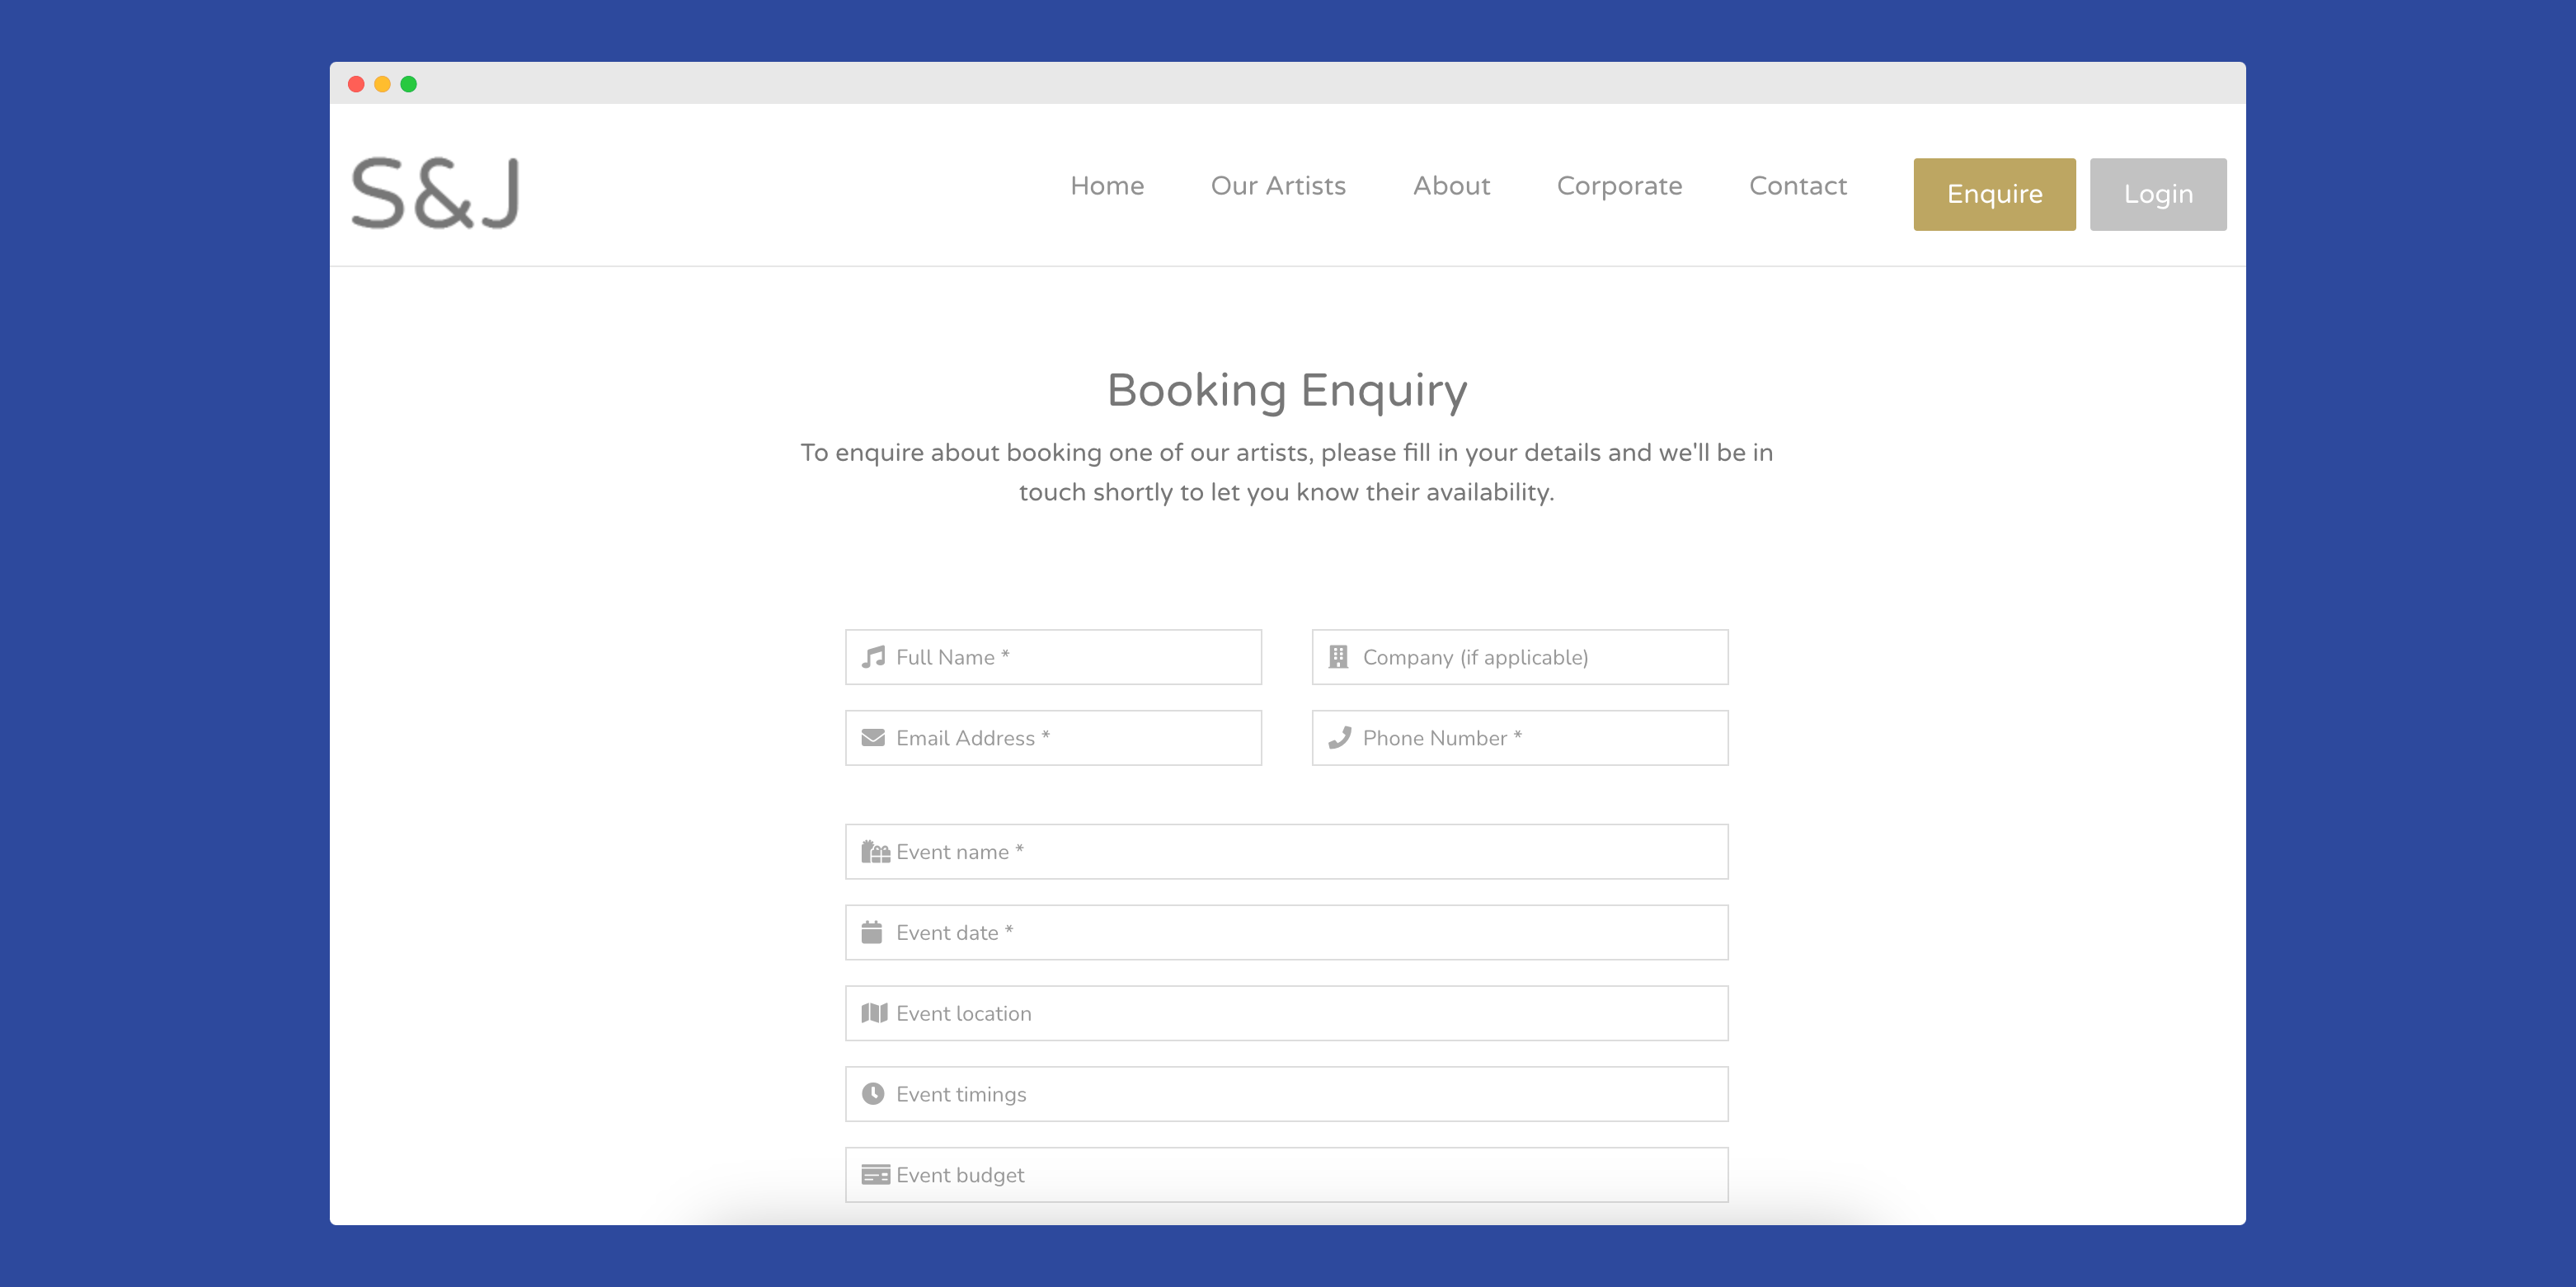Go to Our Artists page

click(x=1278, y=186)
